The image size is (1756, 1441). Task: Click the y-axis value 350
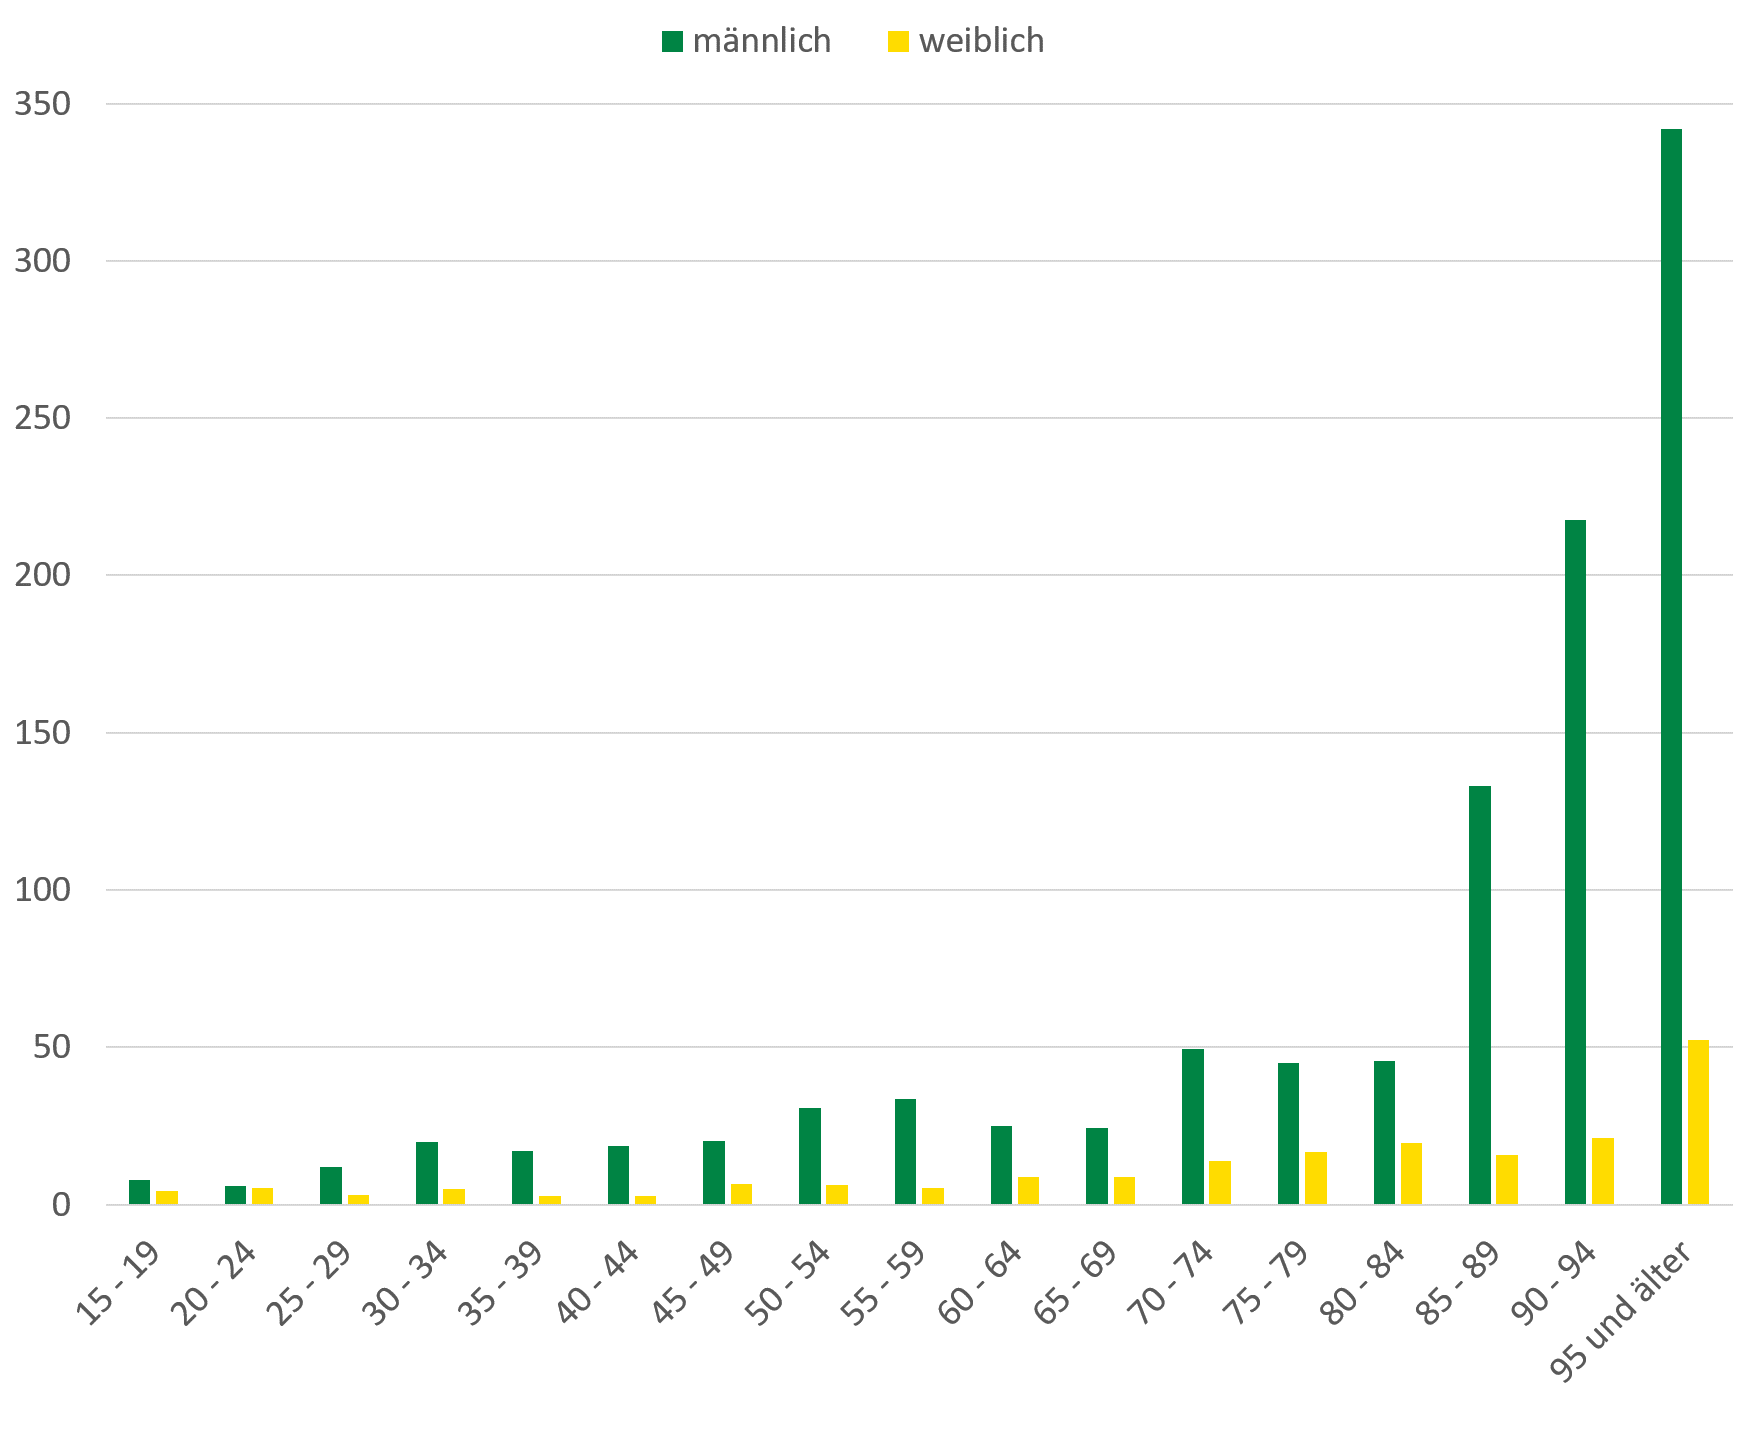tap(43, 104)
